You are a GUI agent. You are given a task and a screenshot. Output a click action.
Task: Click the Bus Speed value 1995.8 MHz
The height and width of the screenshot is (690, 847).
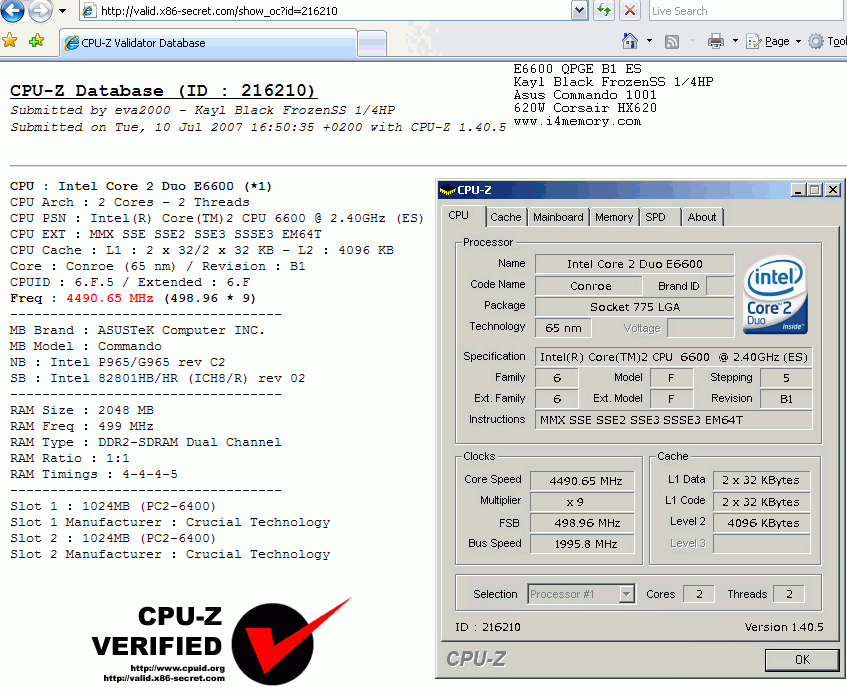pyautogui.click(x=582, y=544)
